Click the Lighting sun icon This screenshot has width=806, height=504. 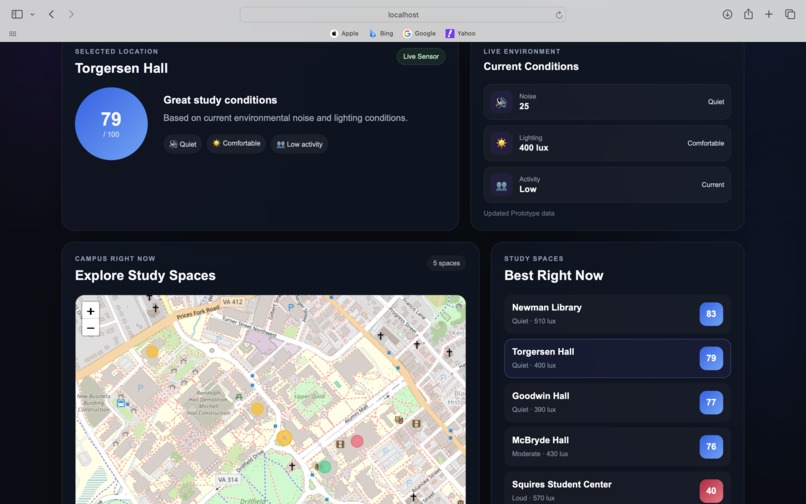(501, 143)
